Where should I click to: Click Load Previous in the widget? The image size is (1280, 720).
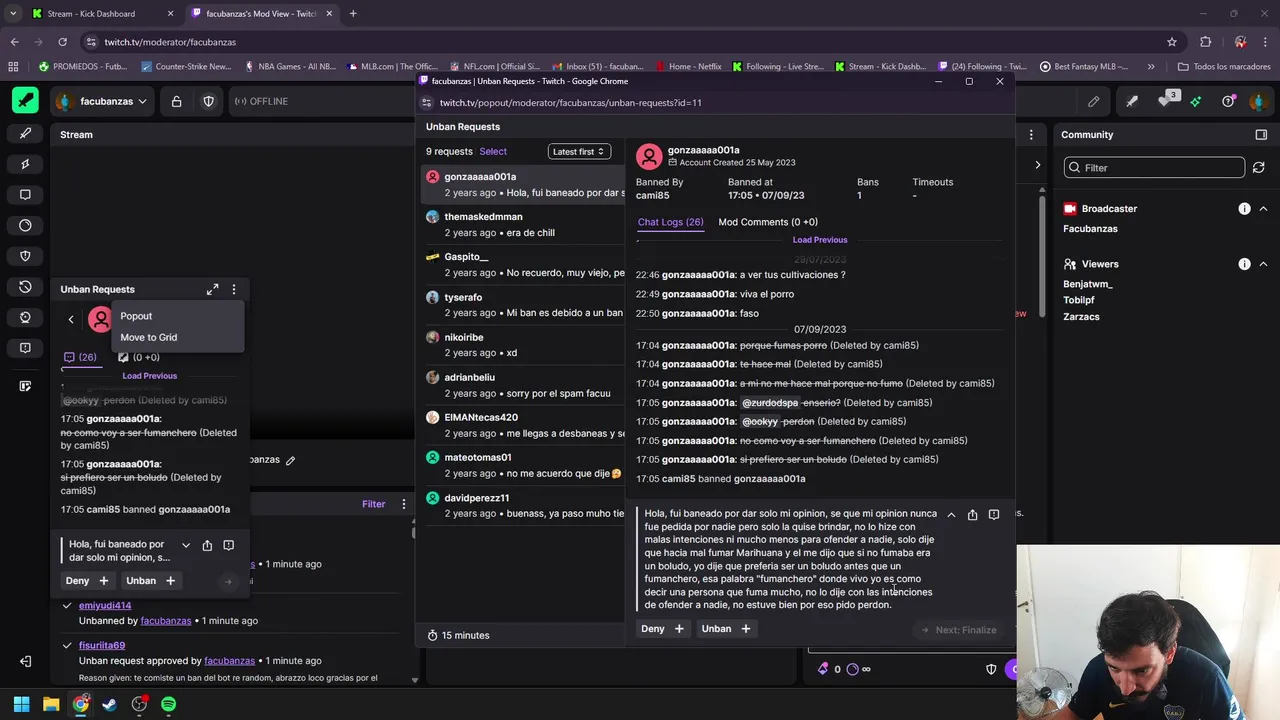pos(149,376)
